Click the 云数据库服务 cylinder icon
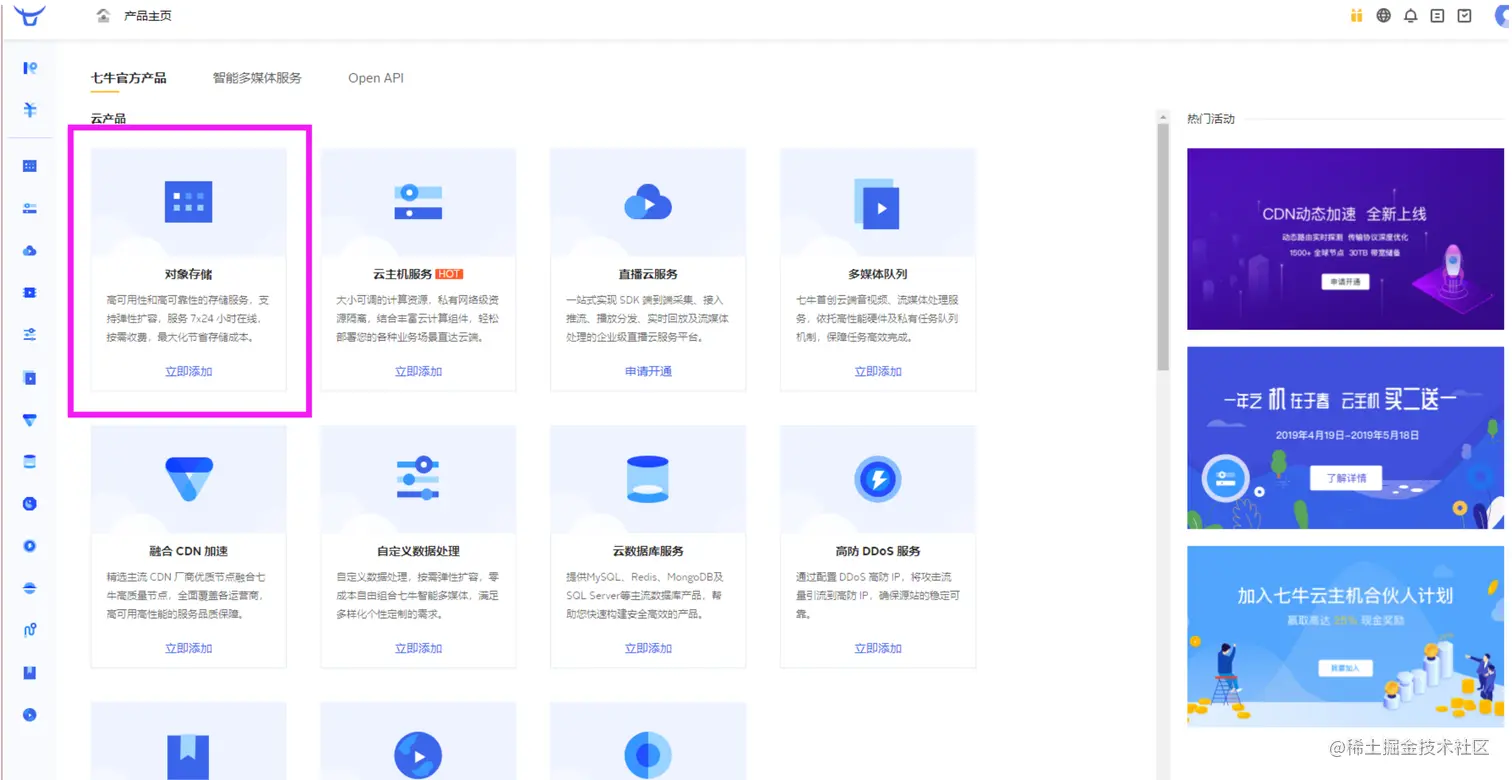The width and height of the screenshot is (1512, 780). pyautogui.click(x=648, y=479)
